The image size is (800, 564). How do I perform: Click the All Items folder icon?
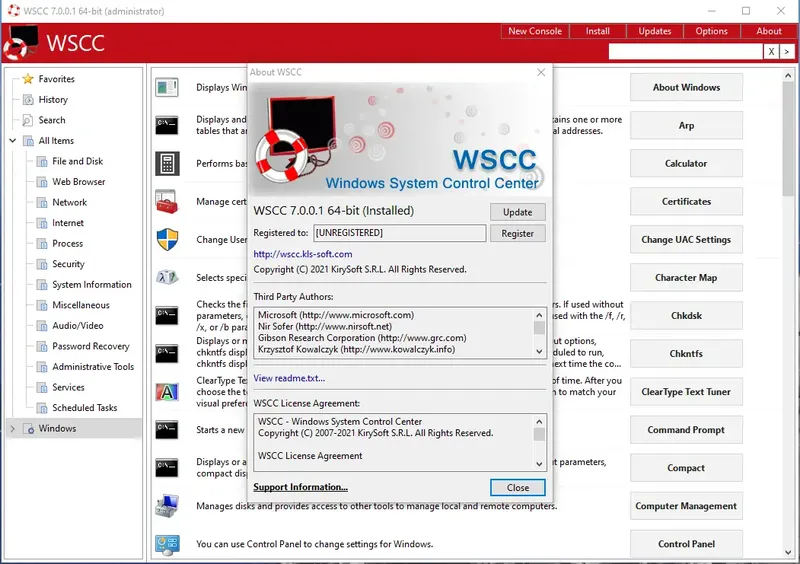coord(29,141)
